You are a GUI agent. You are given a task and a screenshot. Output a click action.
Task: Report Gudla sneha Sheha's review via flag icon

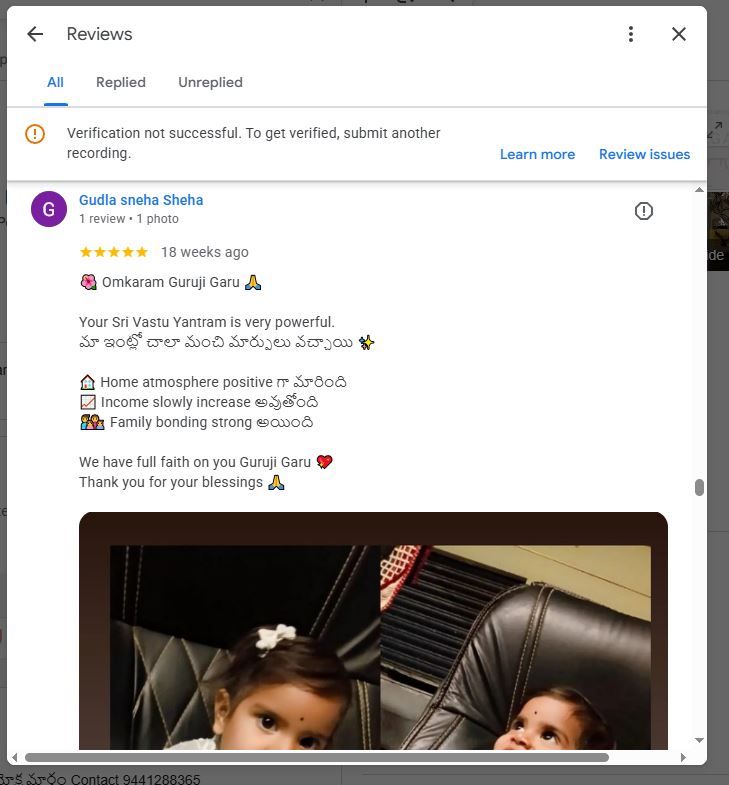[644, 211]
